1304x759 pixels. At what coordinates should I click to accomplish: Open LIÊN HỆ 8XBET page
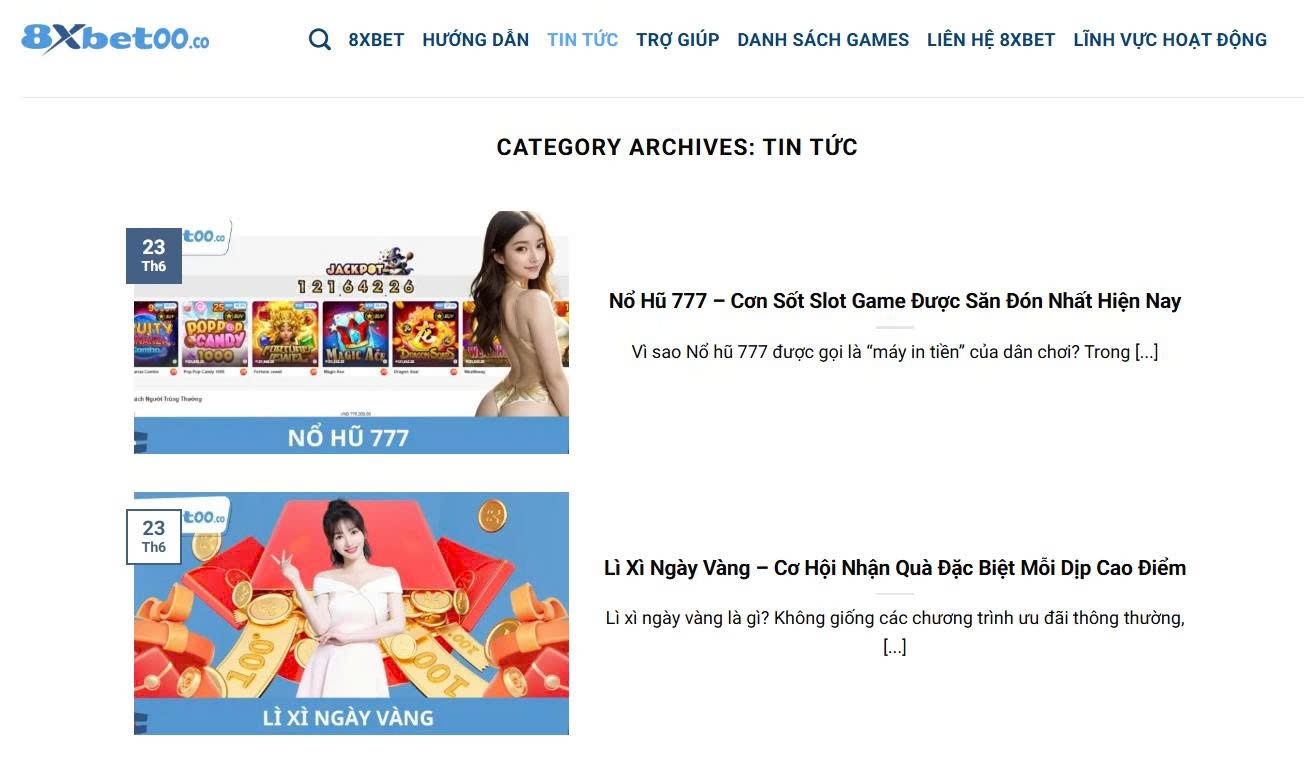tap(990, 40)
